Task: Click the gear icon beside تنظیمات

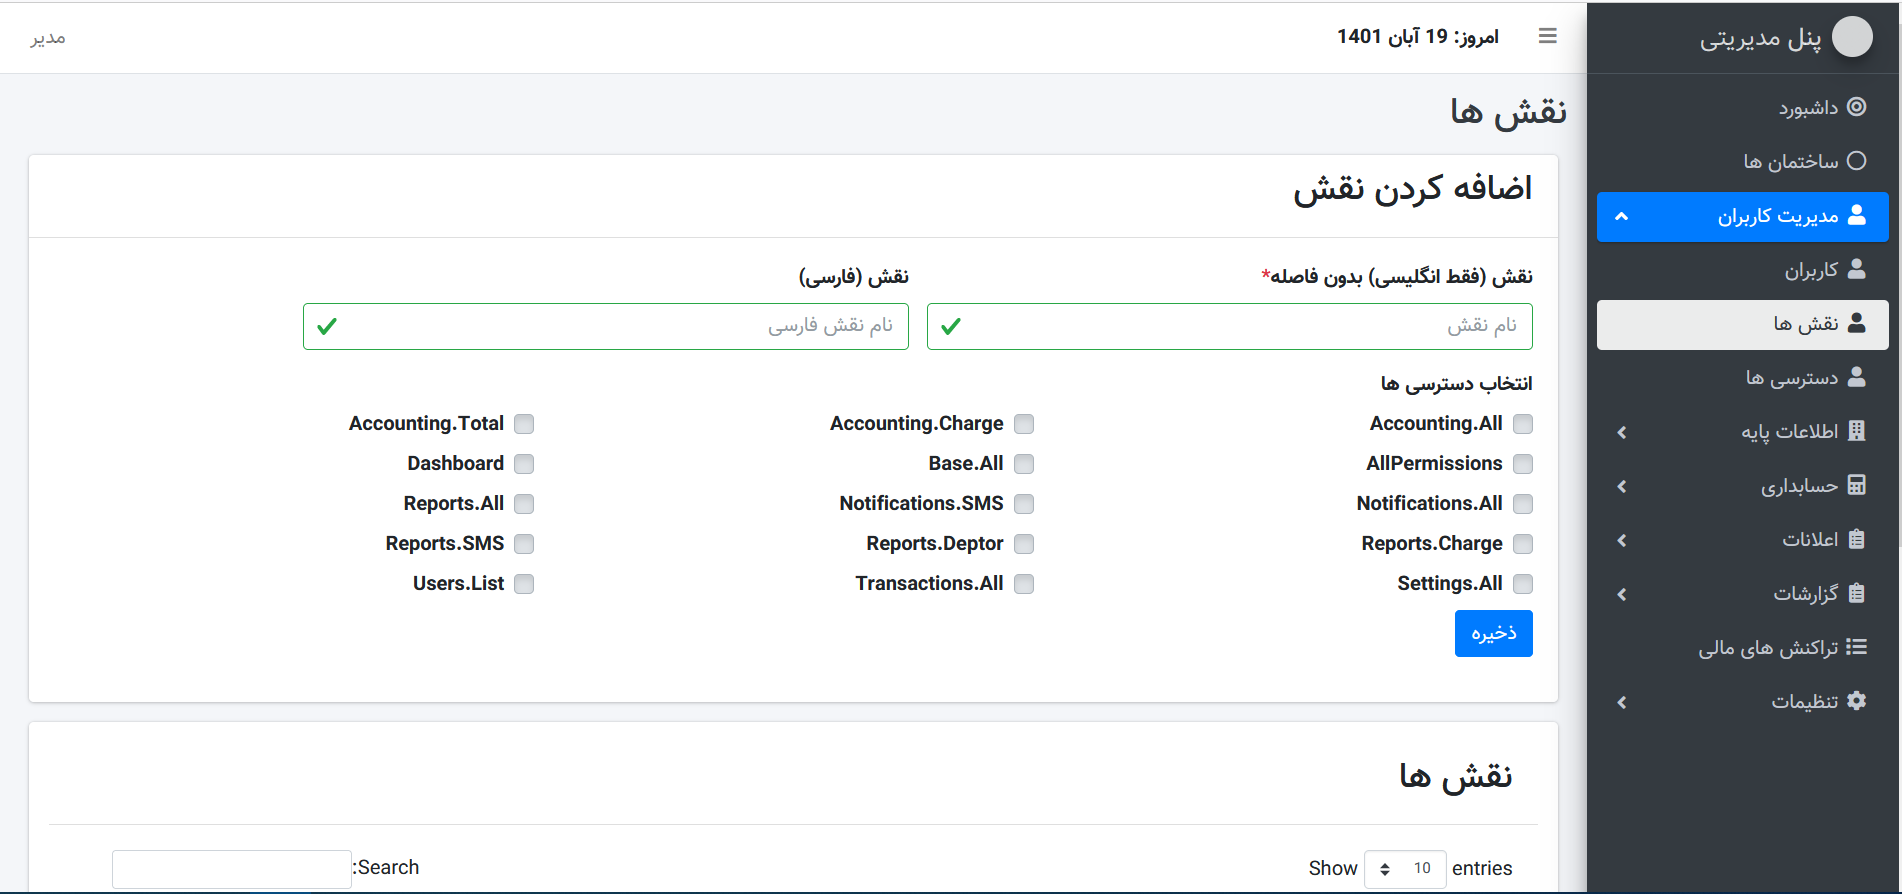Action: [1856, 701]
